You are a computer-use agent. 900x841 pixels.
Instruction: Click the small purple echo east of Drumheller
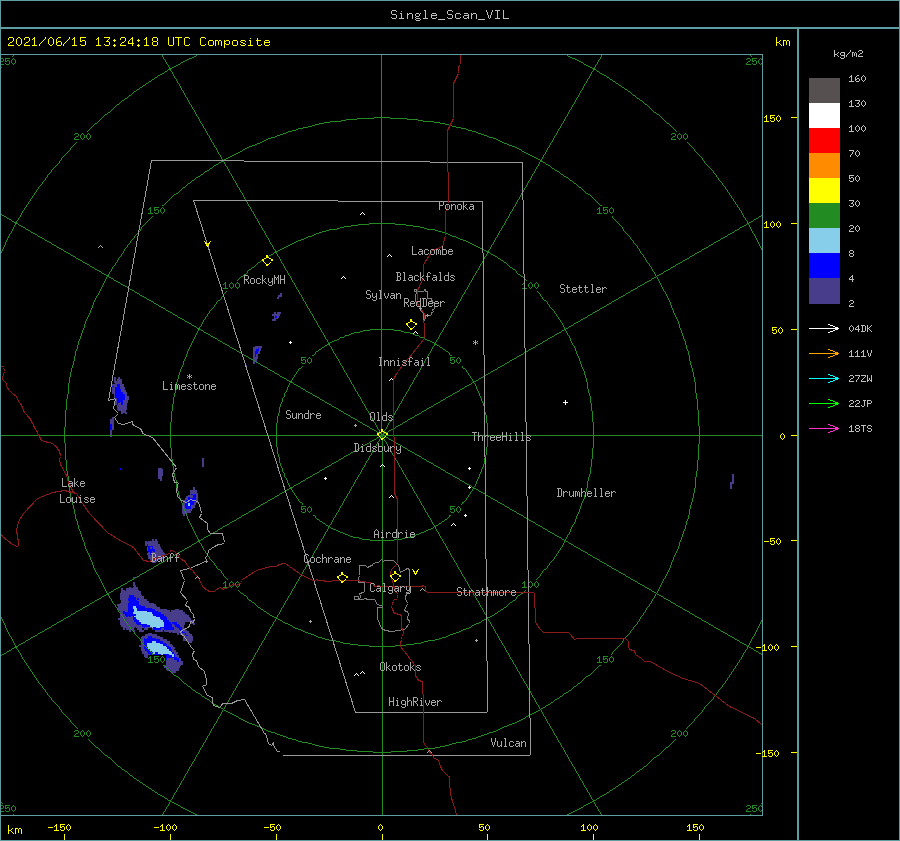[732, 481]
